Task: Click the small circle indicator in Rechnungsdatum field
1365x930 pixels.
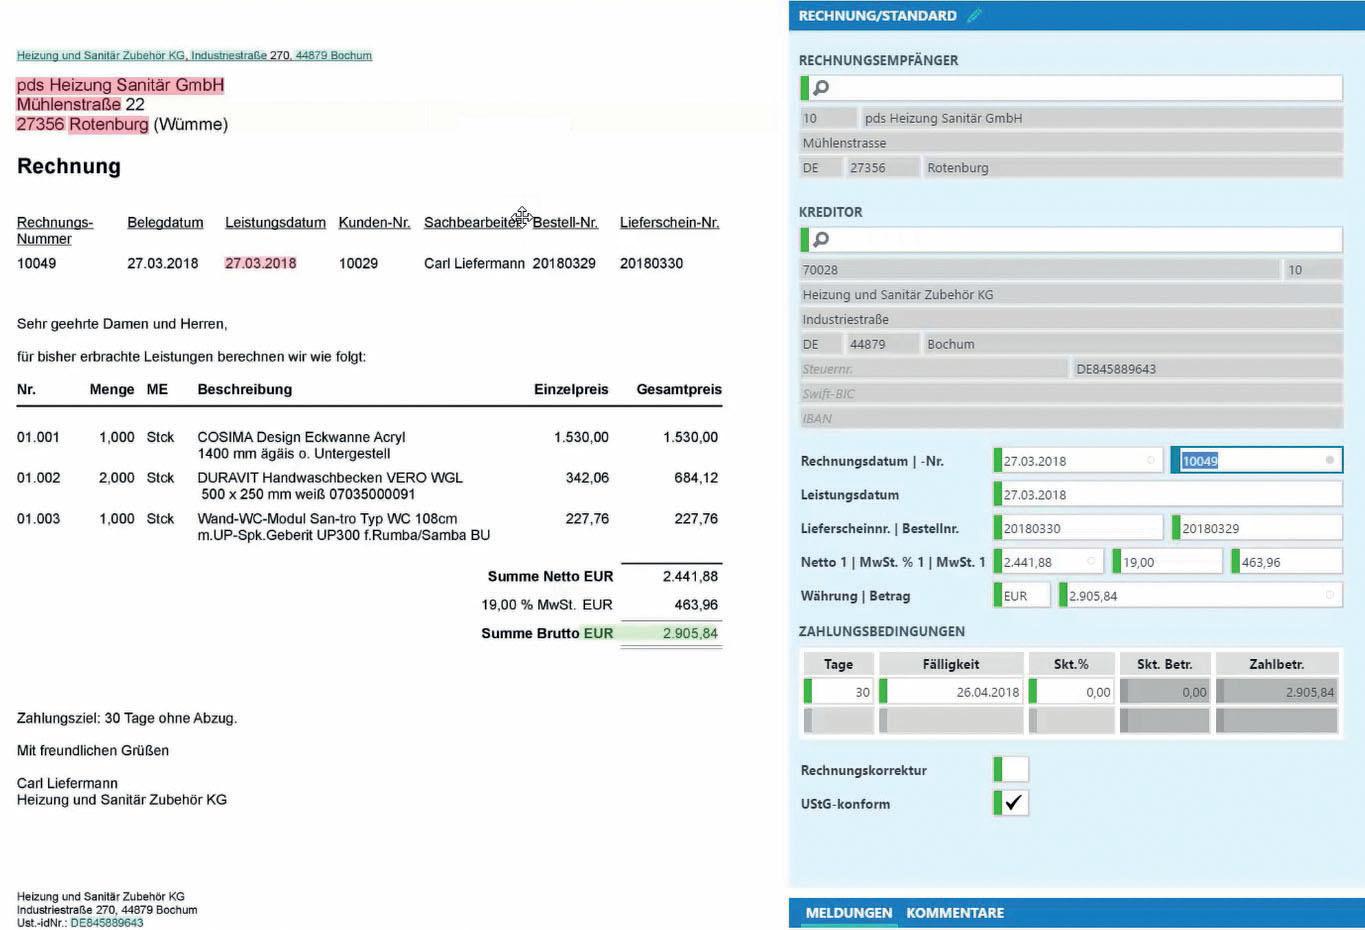Action: click(x=1150, y=461)
